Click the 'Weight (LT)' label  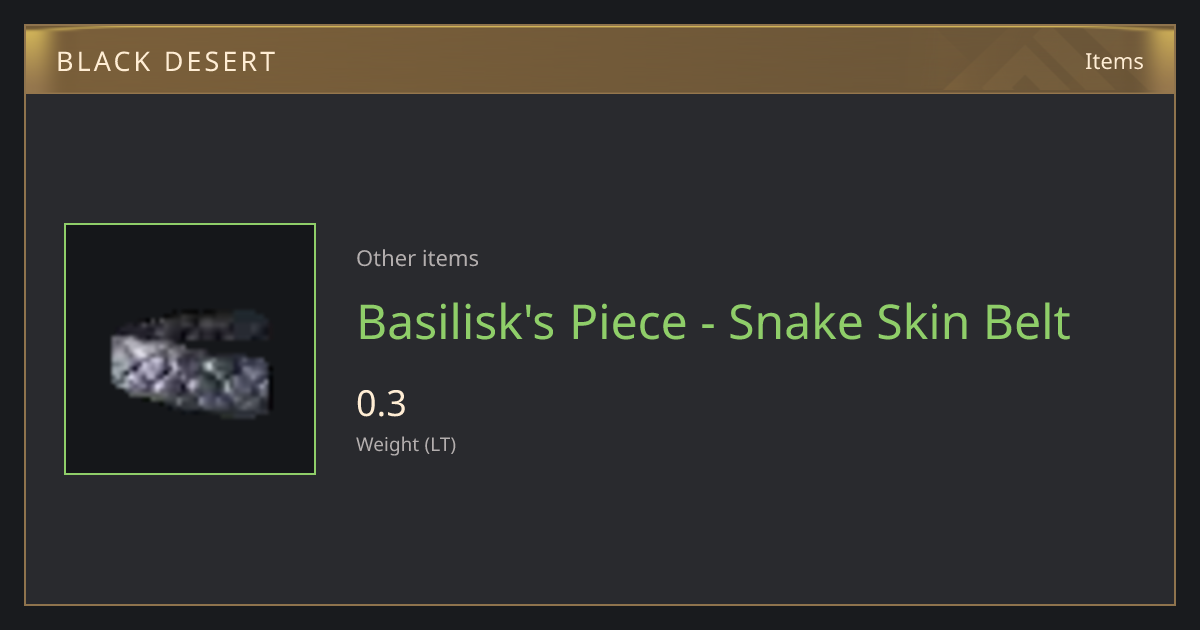tap(406, 444)
